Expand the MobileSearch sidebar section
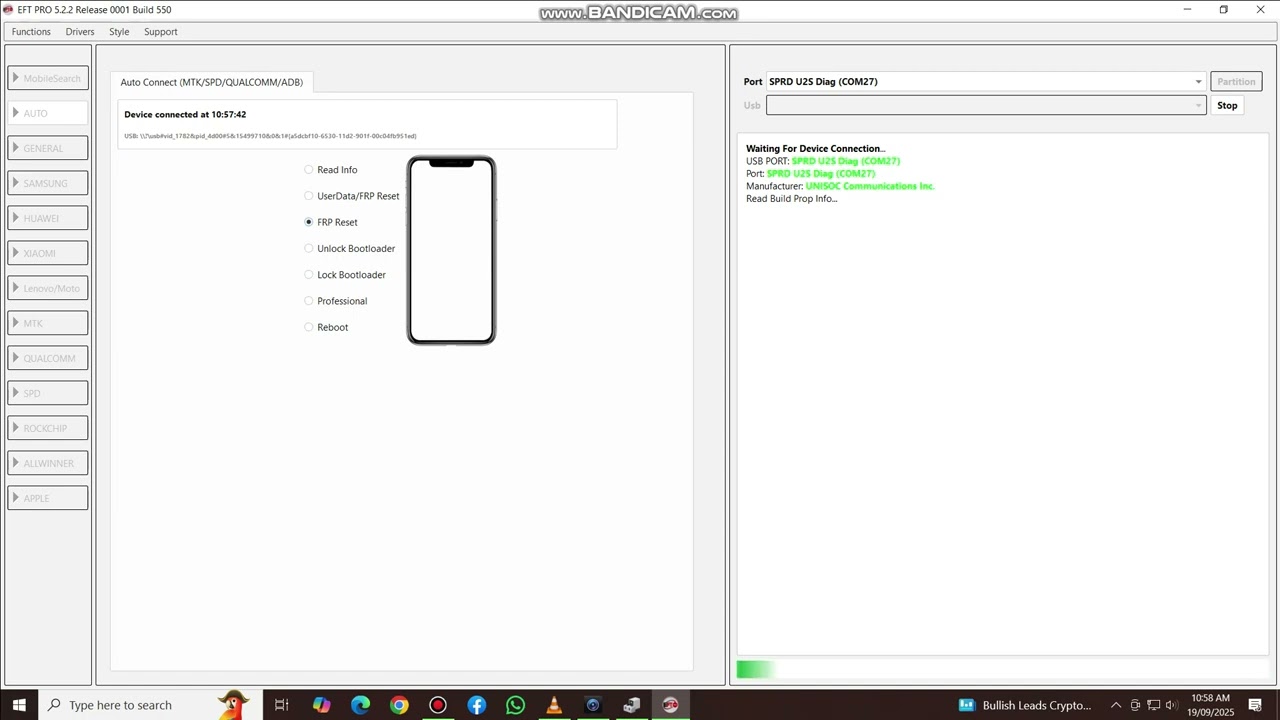 [48, 78]
